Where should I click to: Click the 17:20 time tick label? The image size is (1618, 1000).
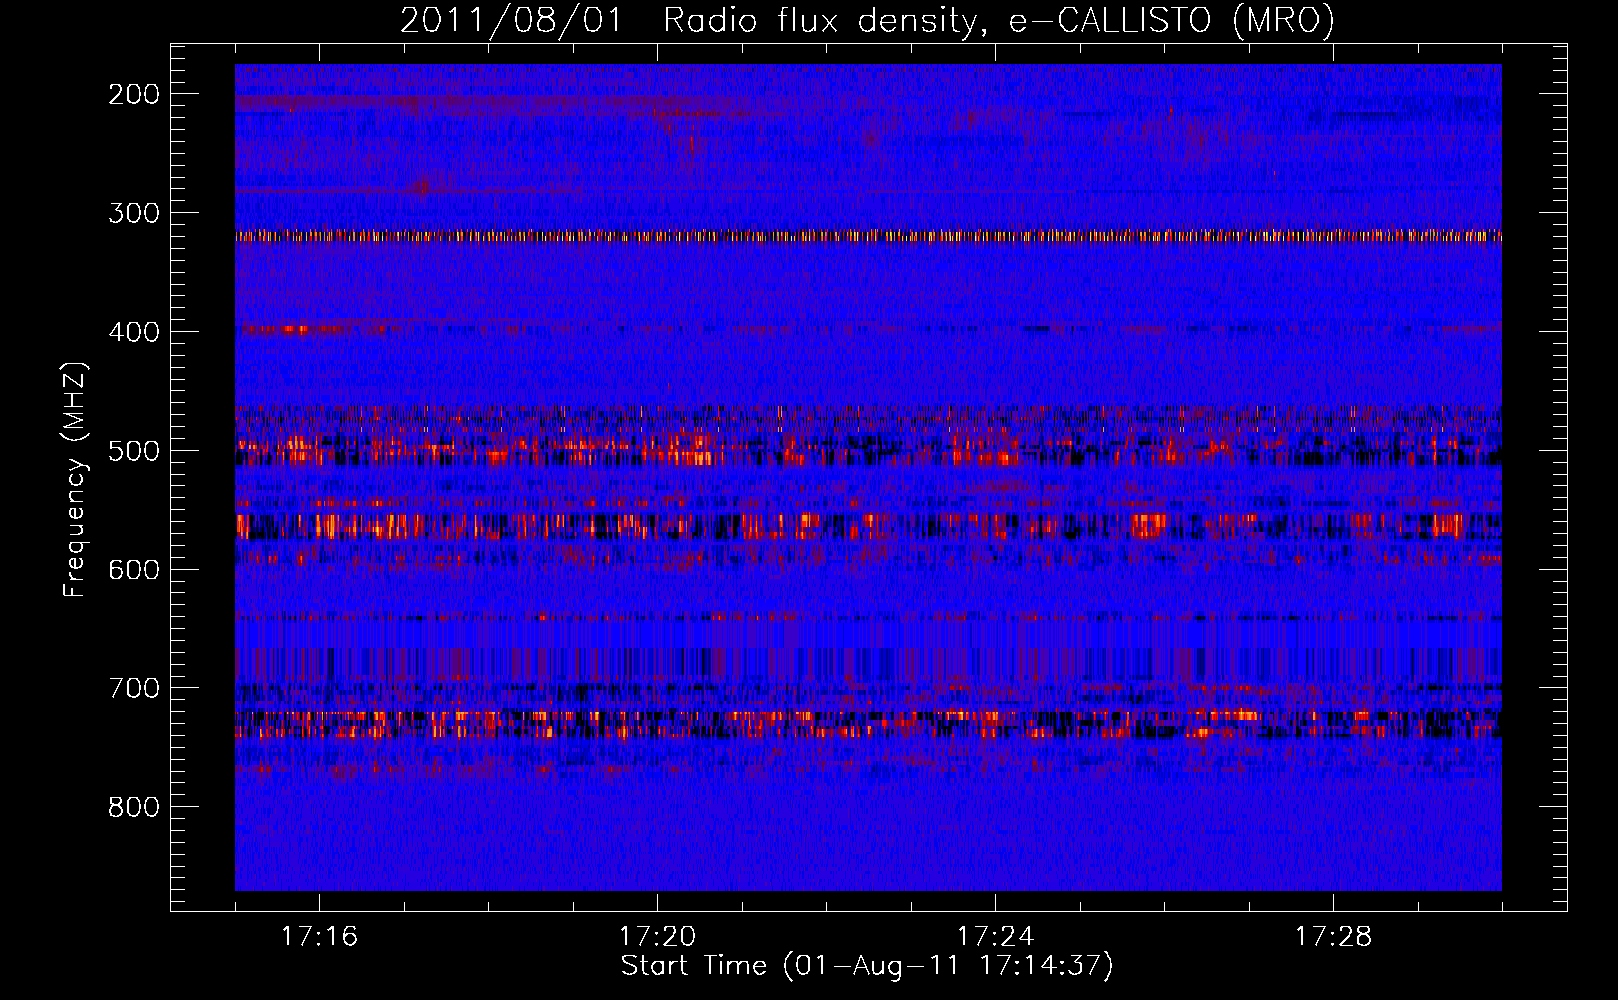[x=657, y=937]
